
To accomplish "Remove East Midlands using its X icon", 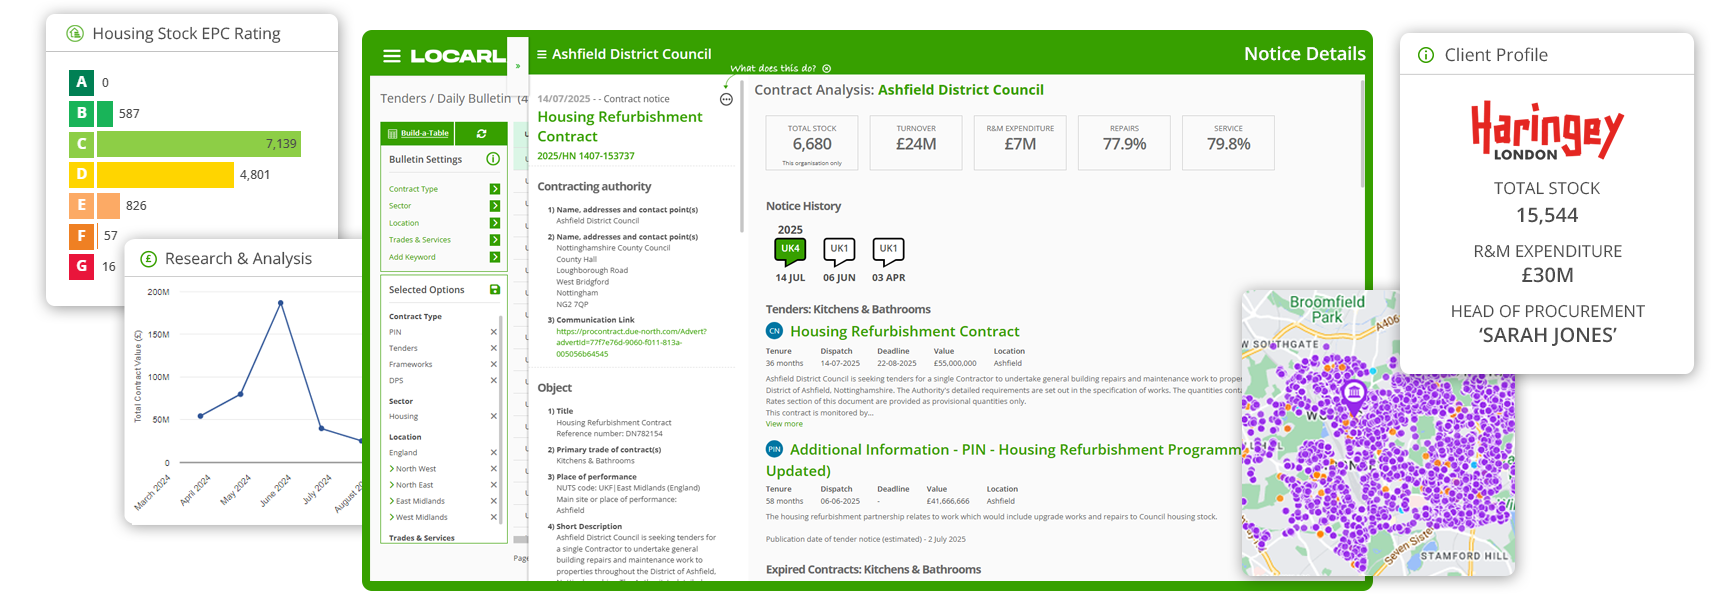I will [494, 501].
